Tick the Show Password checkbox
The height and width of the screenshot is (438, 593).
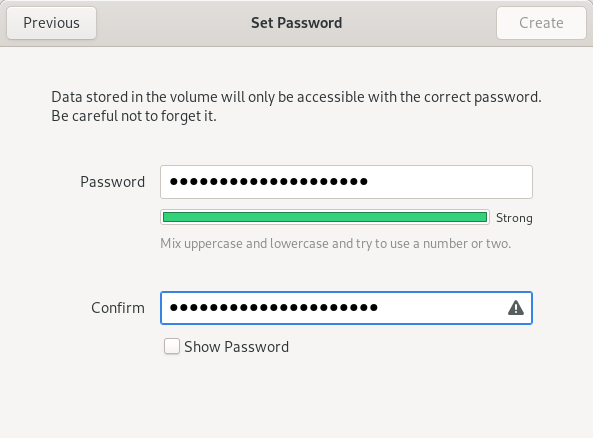(172, 346)
